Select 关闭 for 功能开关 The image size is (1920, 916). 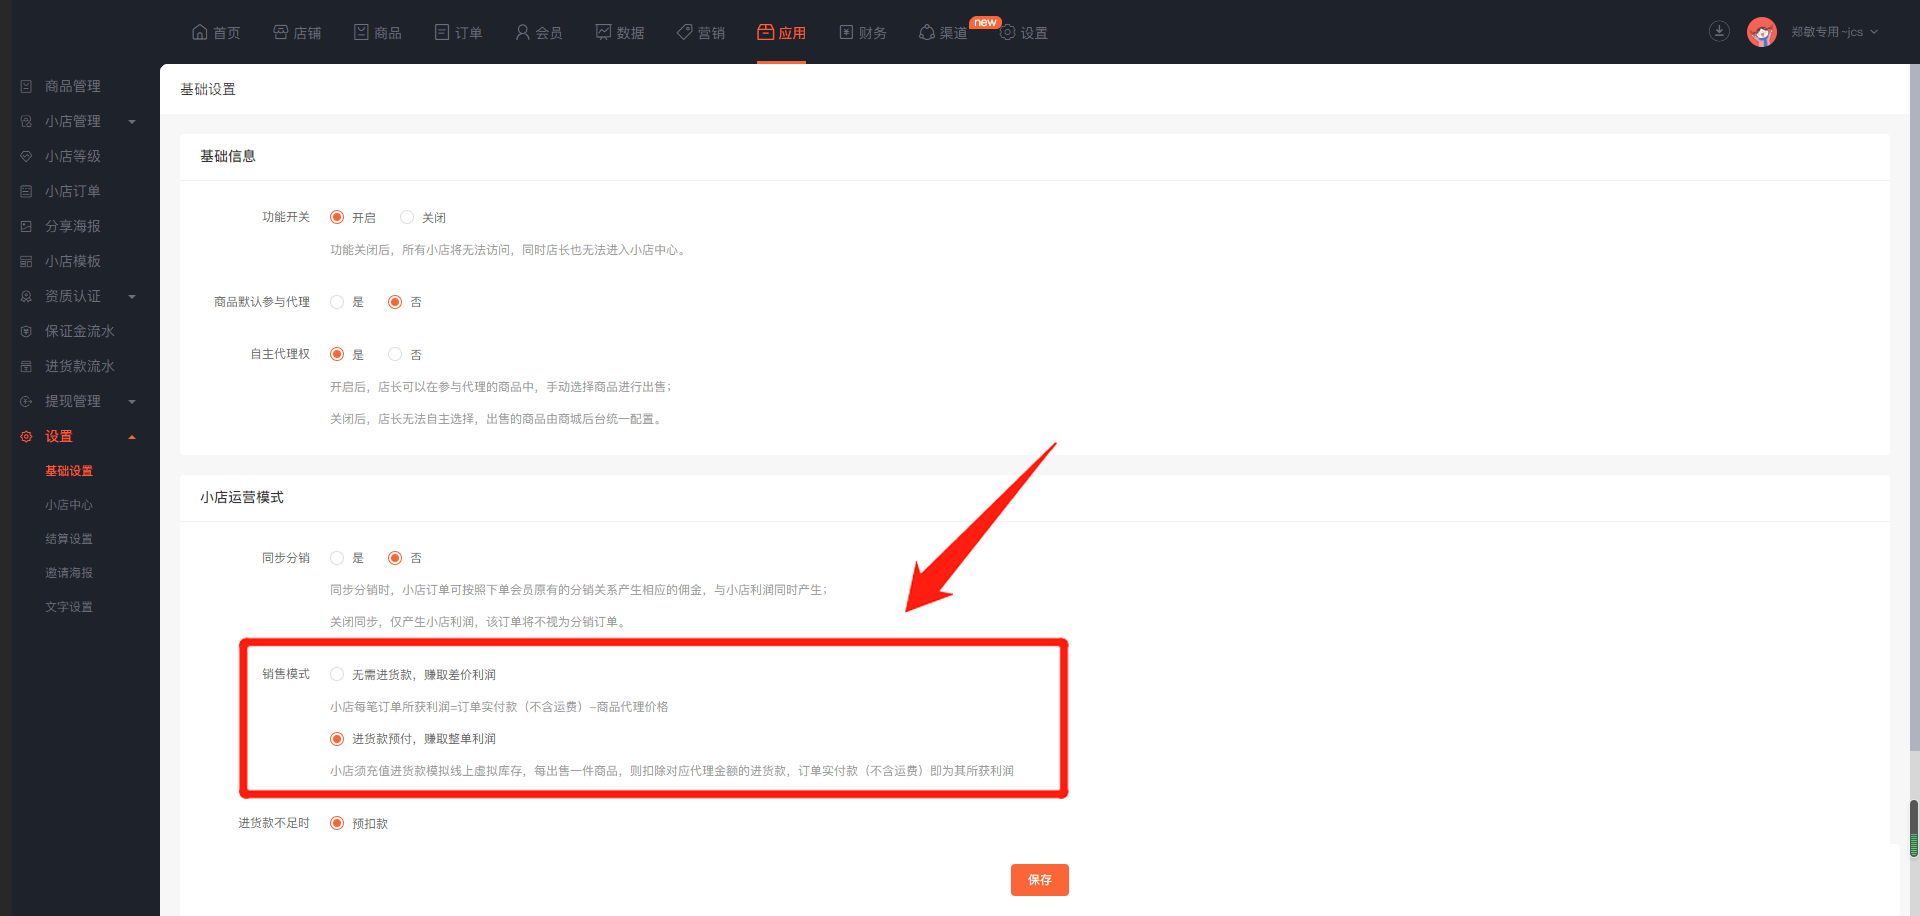[x=407, y=217]
